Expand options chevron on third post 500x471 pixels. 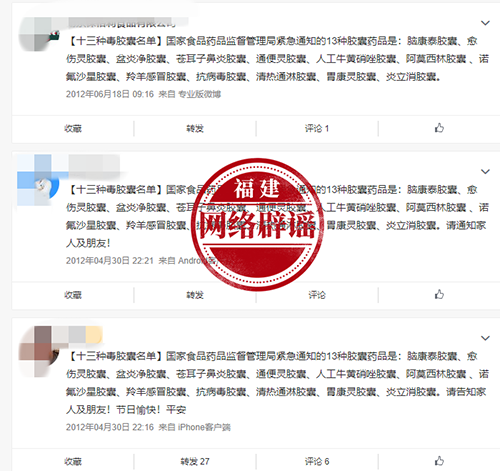pos(485,338)
